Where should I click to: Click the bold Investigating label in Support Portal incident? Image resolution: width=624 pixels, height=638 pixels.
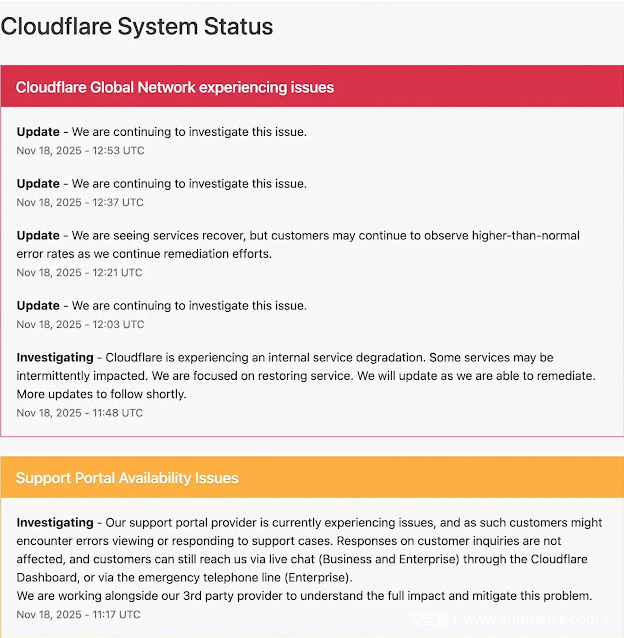coord(55,523)
